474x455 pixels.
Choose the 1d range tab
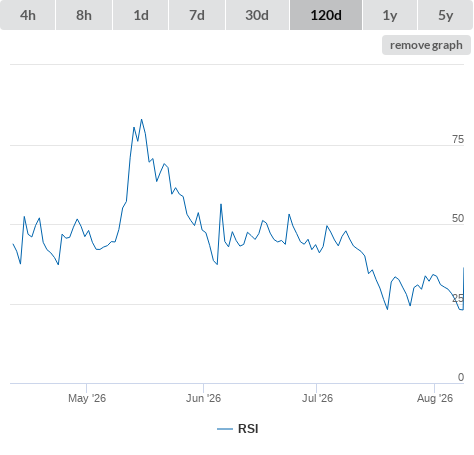pyautogui.click(x=141, y=15)
